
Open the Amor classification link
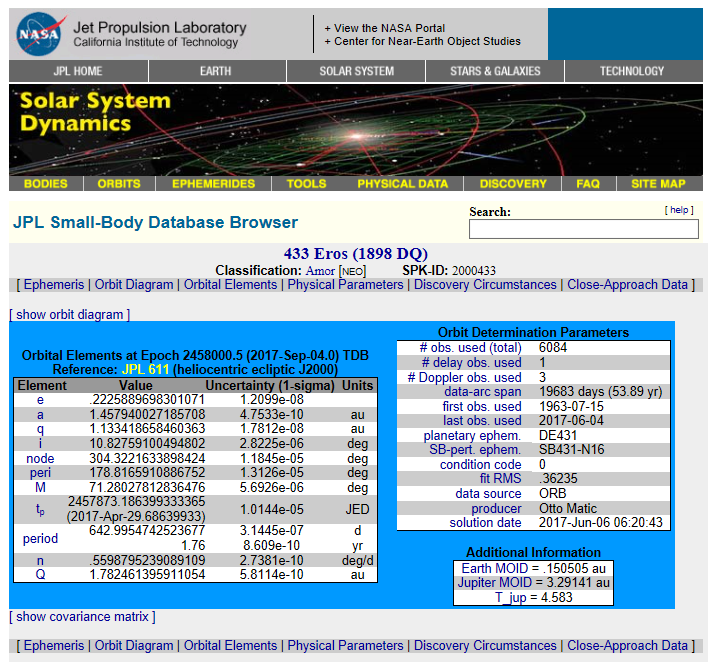(320, 271)
